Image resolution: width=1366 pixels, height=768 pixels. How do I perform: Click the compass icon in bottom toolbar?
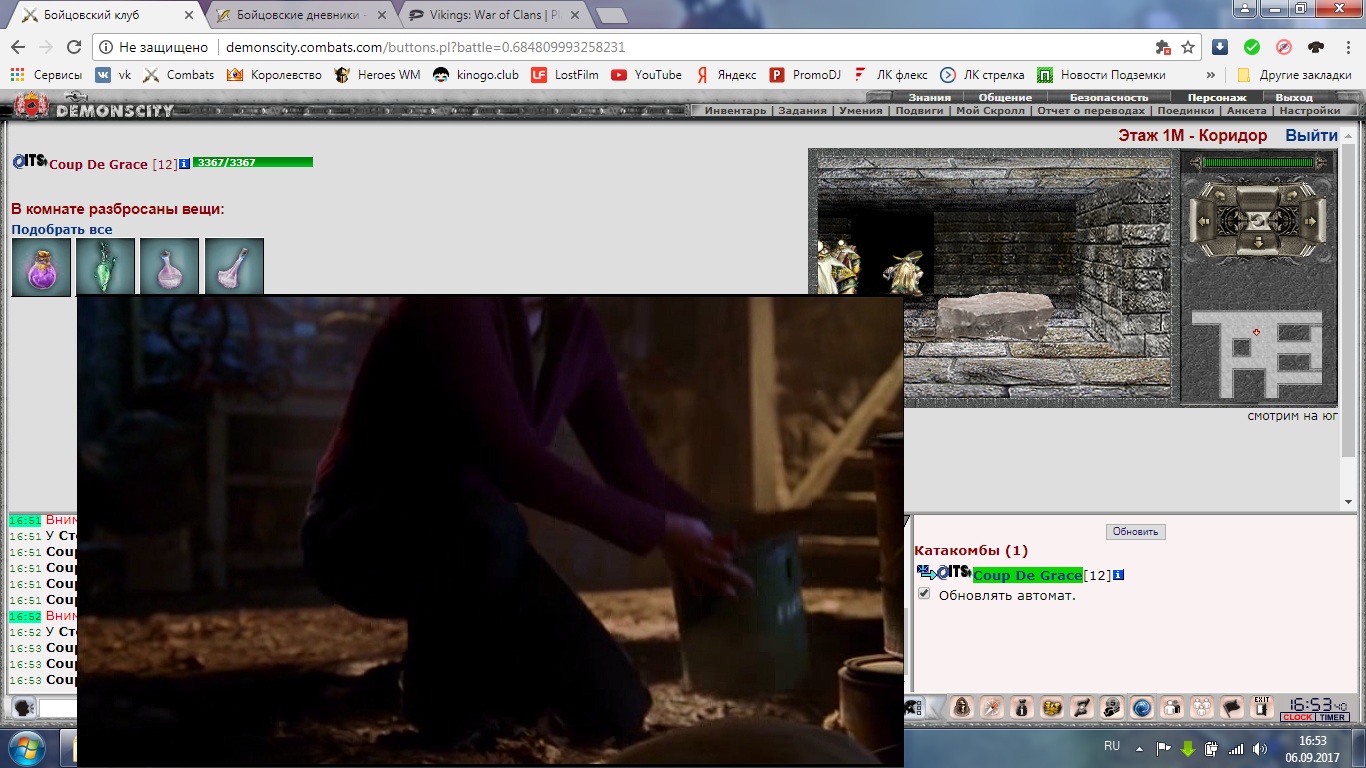(992, 707)
